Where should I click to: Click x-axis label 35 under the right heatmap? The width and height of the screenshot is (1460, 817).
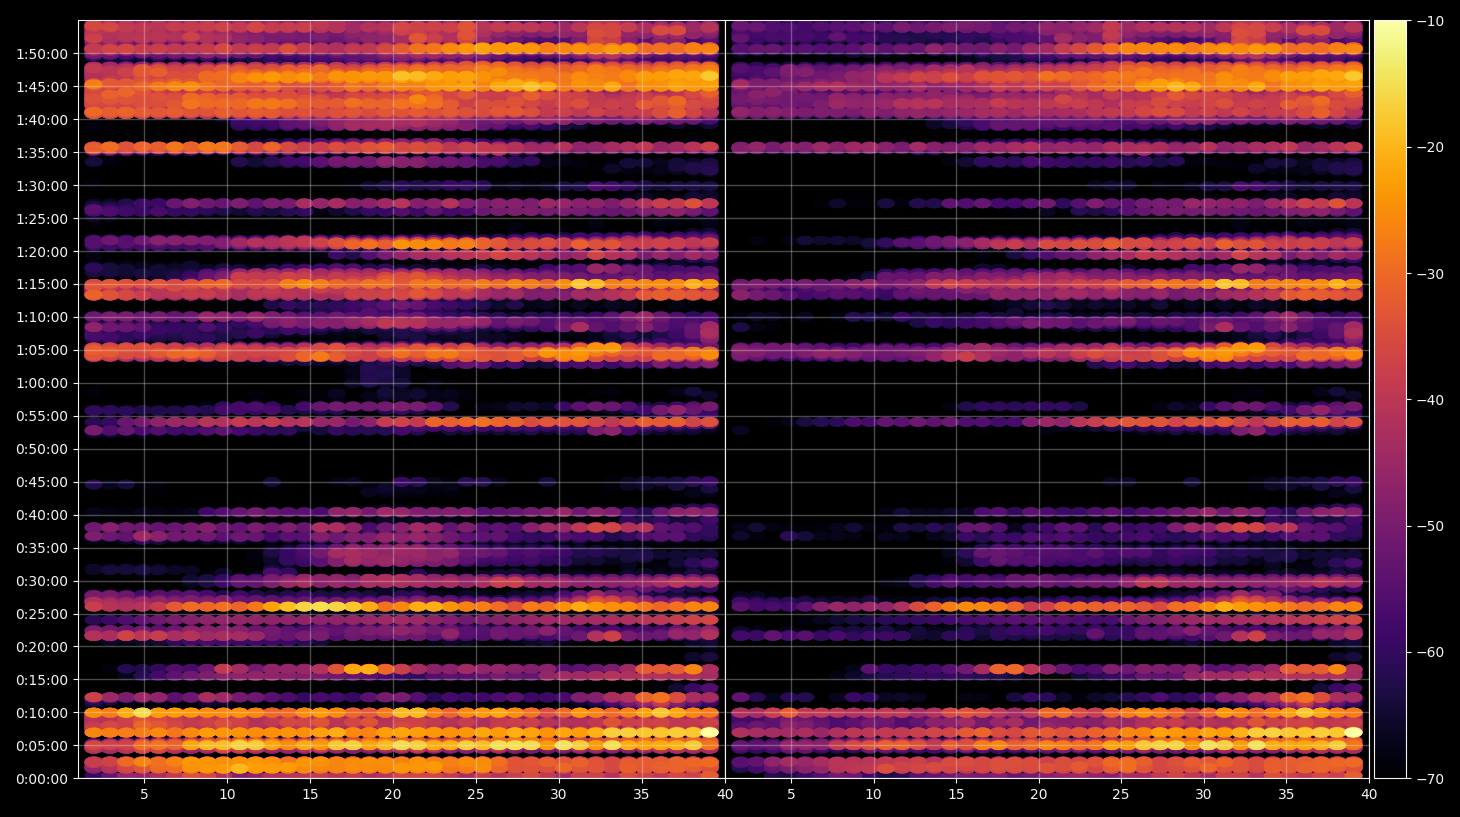1286,795
